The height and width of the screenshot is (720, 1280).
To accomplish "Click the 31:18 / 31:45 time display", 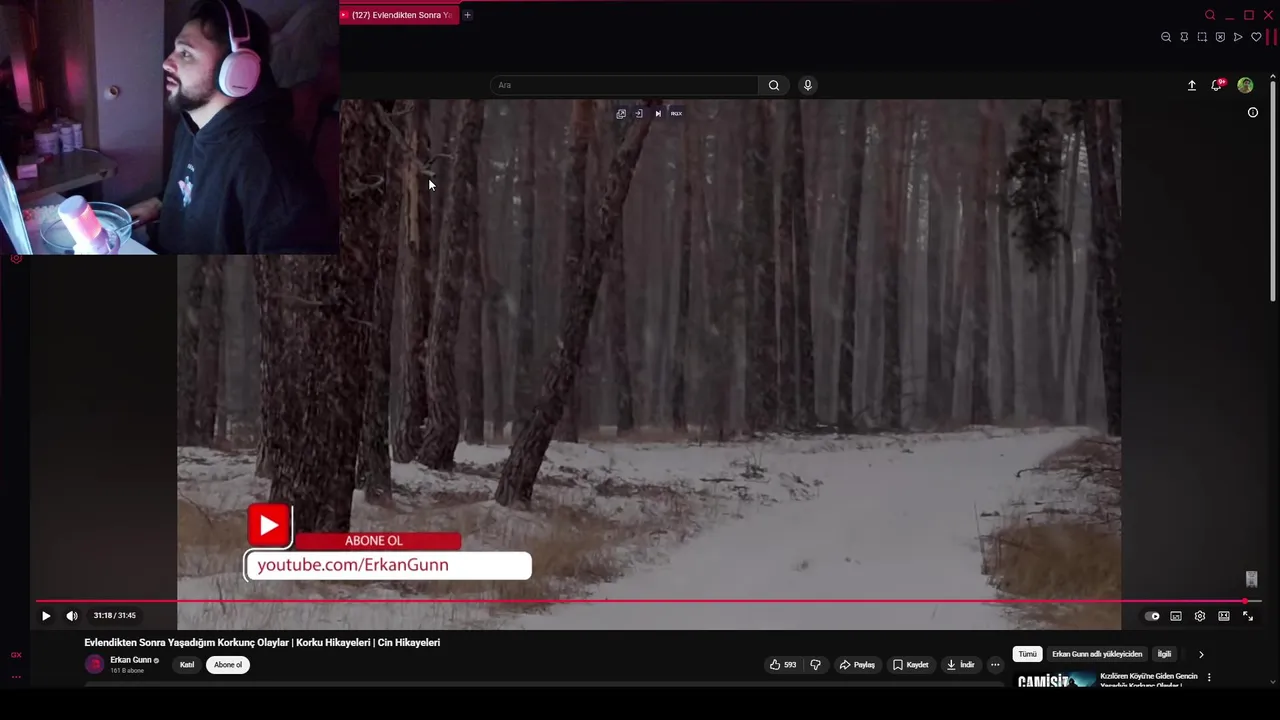I will (114, 616).
